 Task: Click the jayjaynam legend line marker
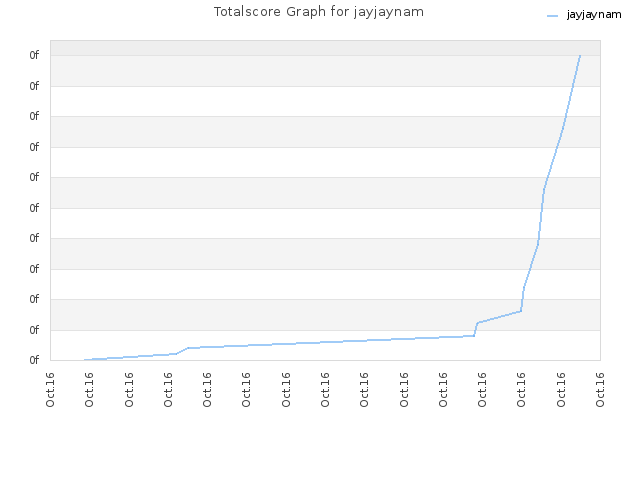[552, 16]
